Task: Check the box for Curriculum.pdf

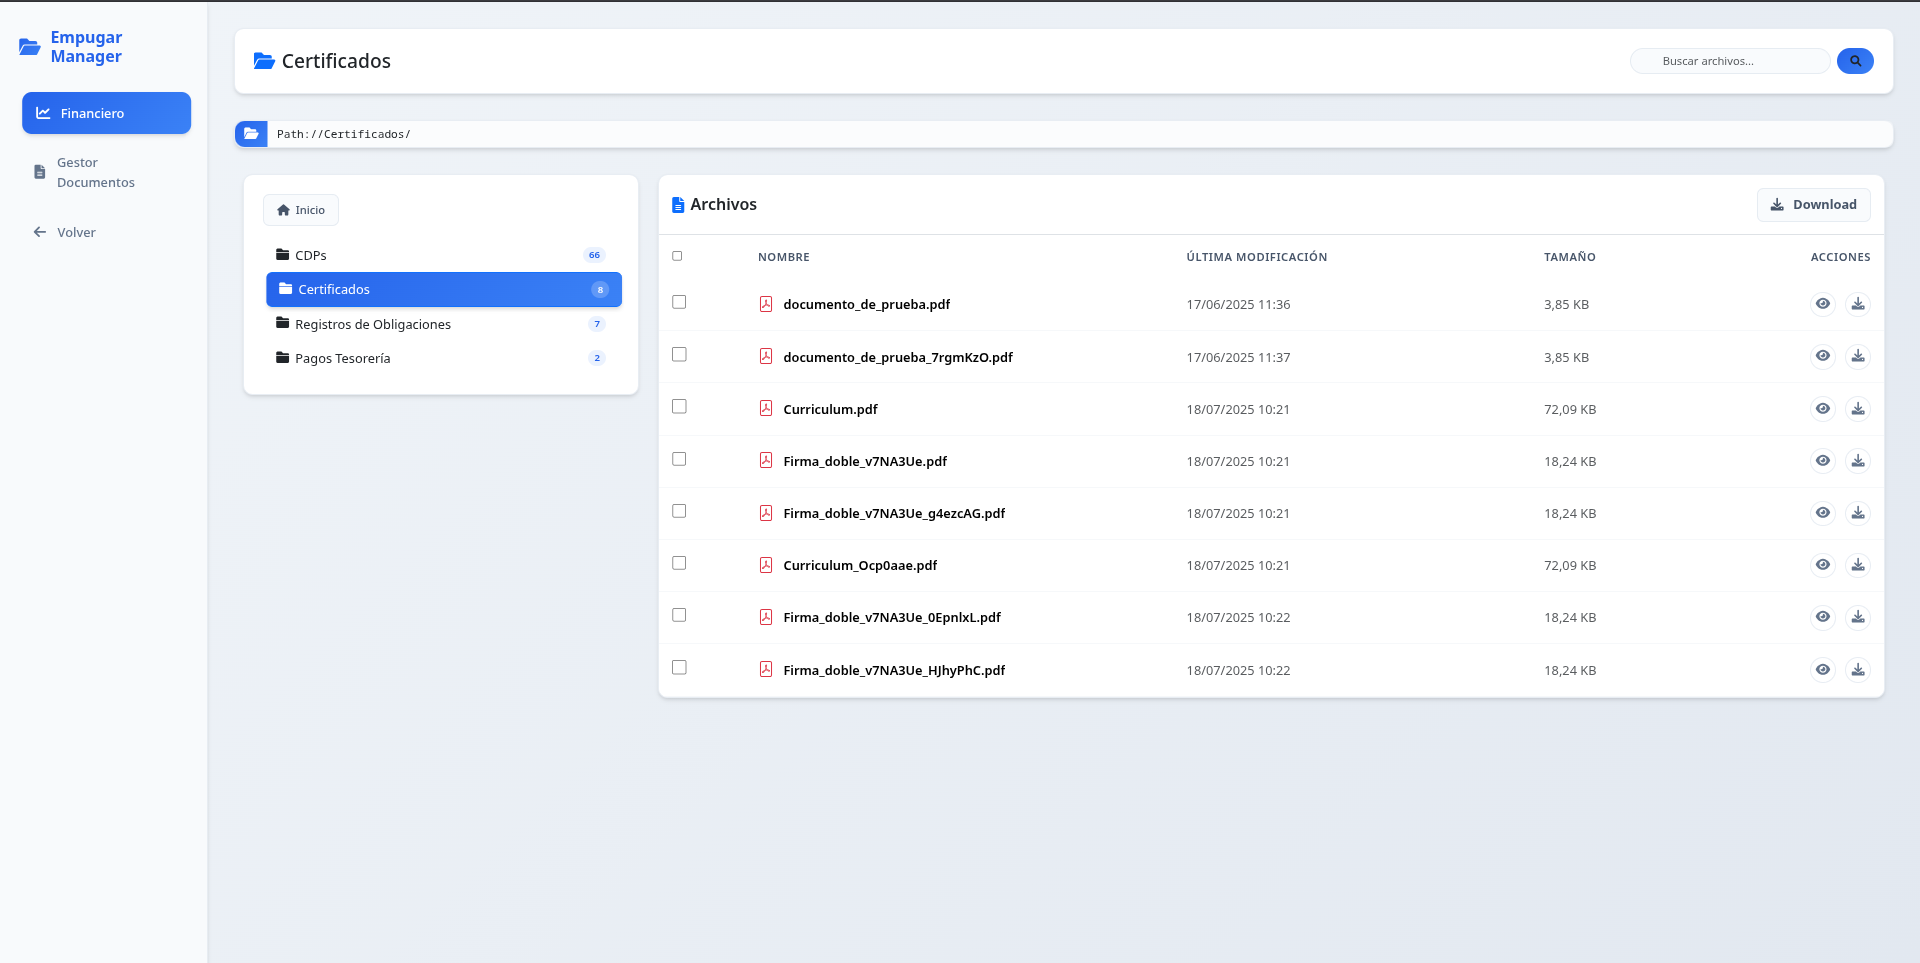Action: [679, 407]
